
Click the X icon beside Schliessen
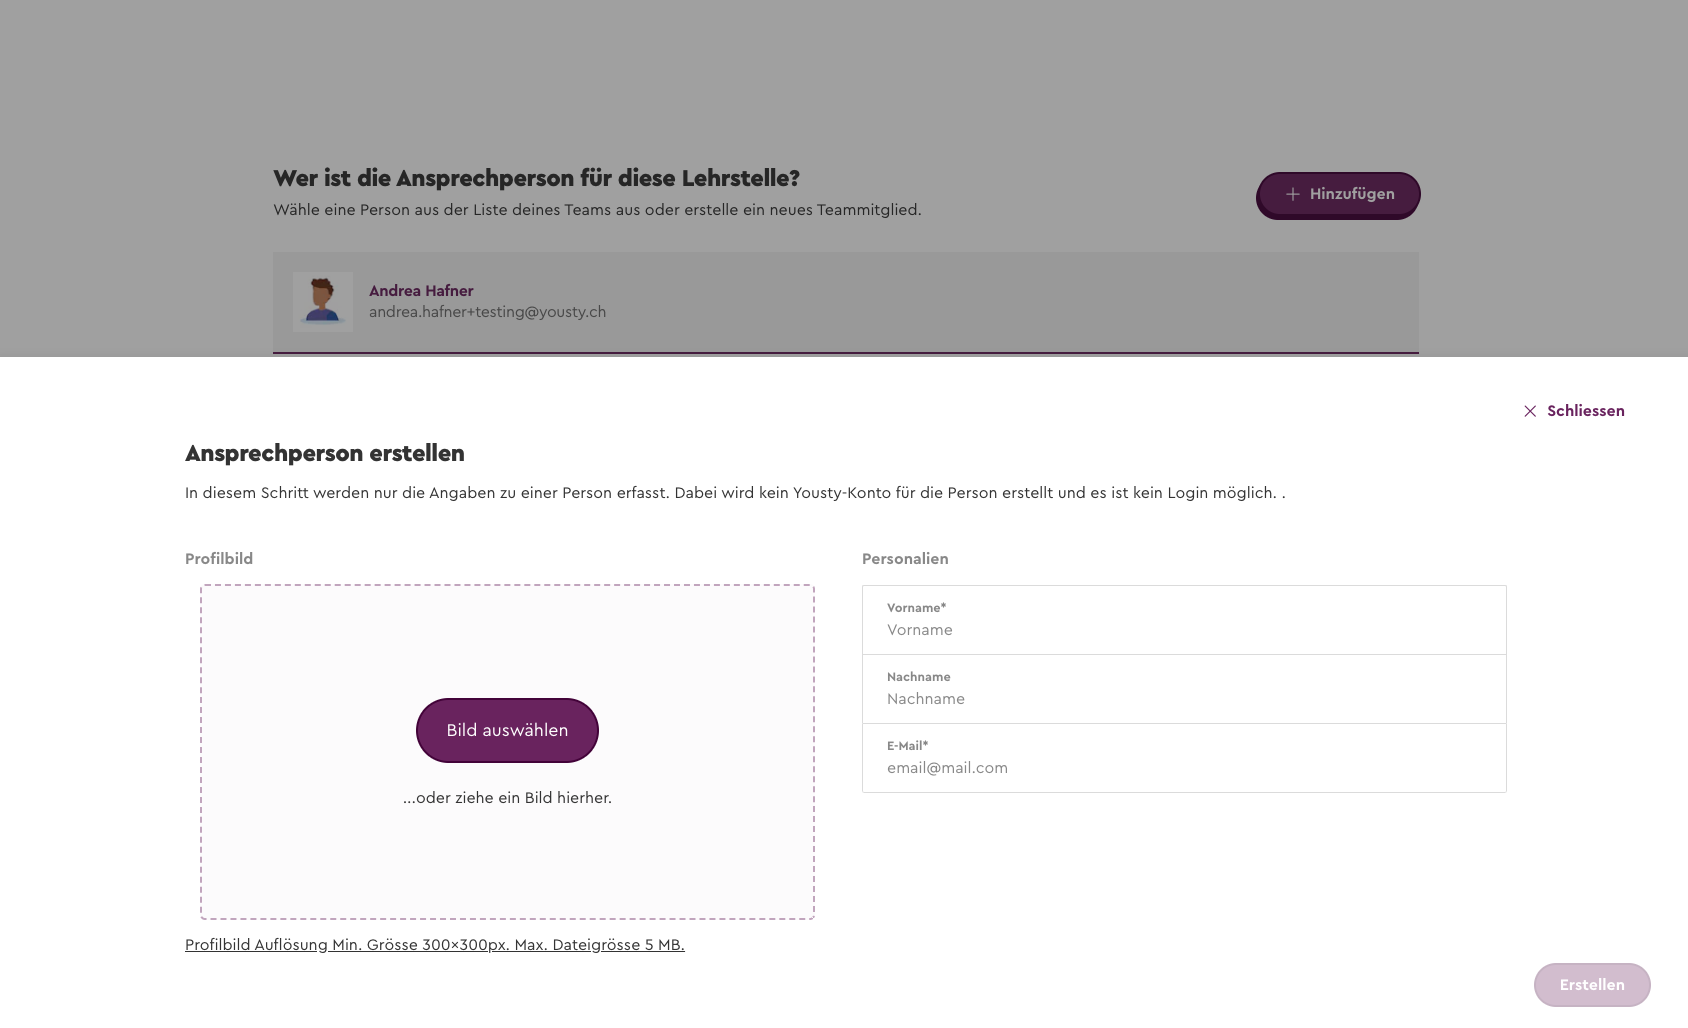point(1530,411)
